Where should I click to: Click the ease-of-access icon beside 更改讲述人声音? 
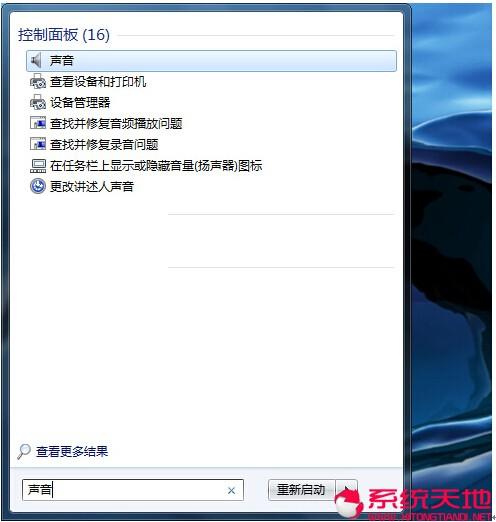click(38, 186)
